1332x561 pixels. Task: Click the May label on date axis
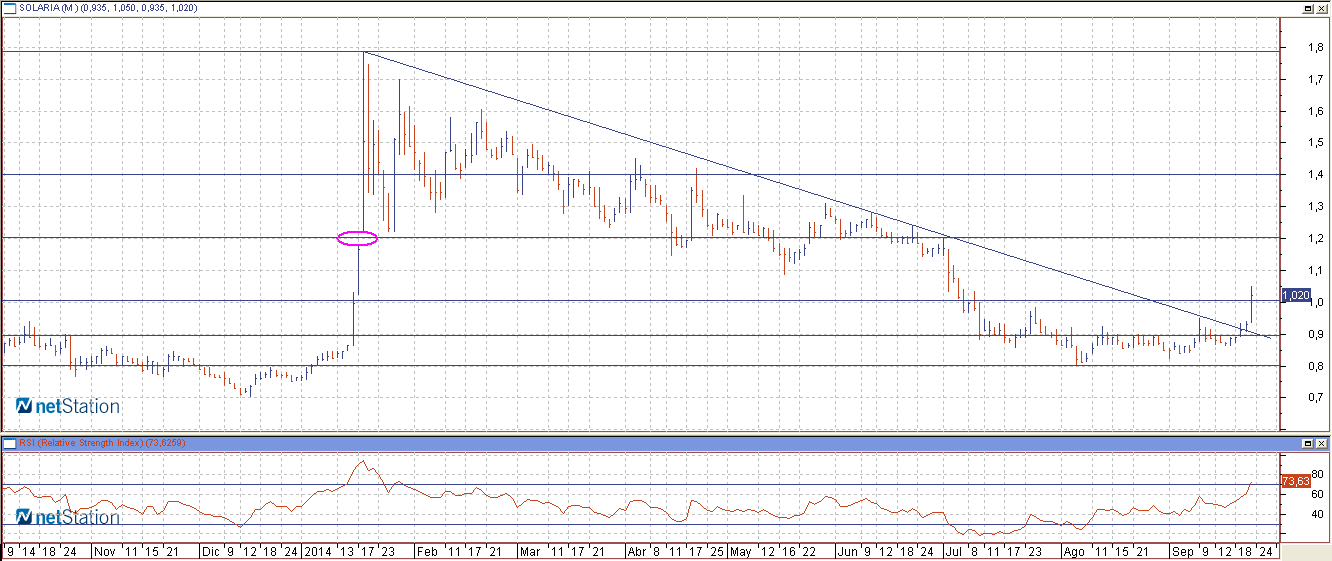click(741, 551)
